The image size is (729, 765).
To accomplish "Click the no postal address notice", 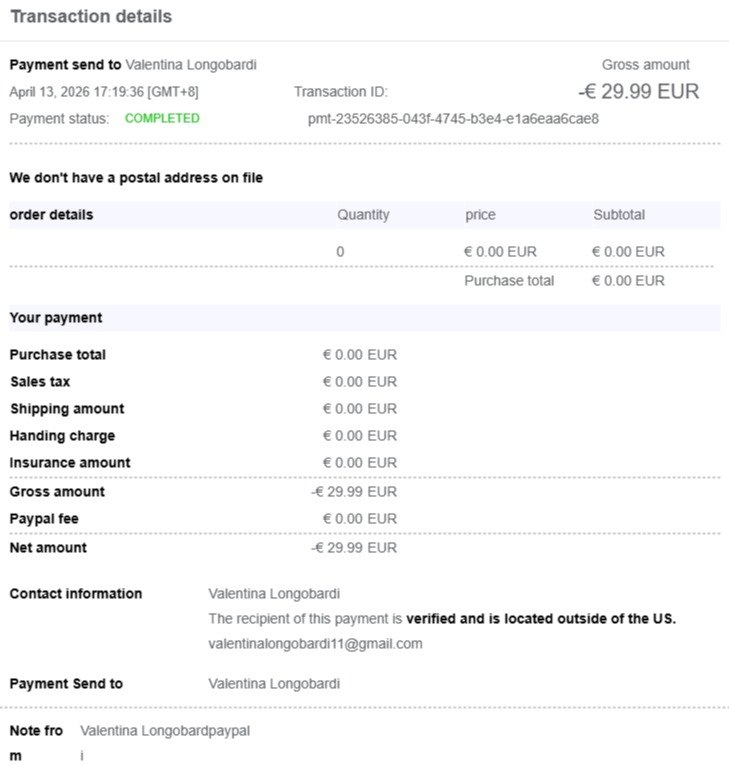I will [136, 178].
